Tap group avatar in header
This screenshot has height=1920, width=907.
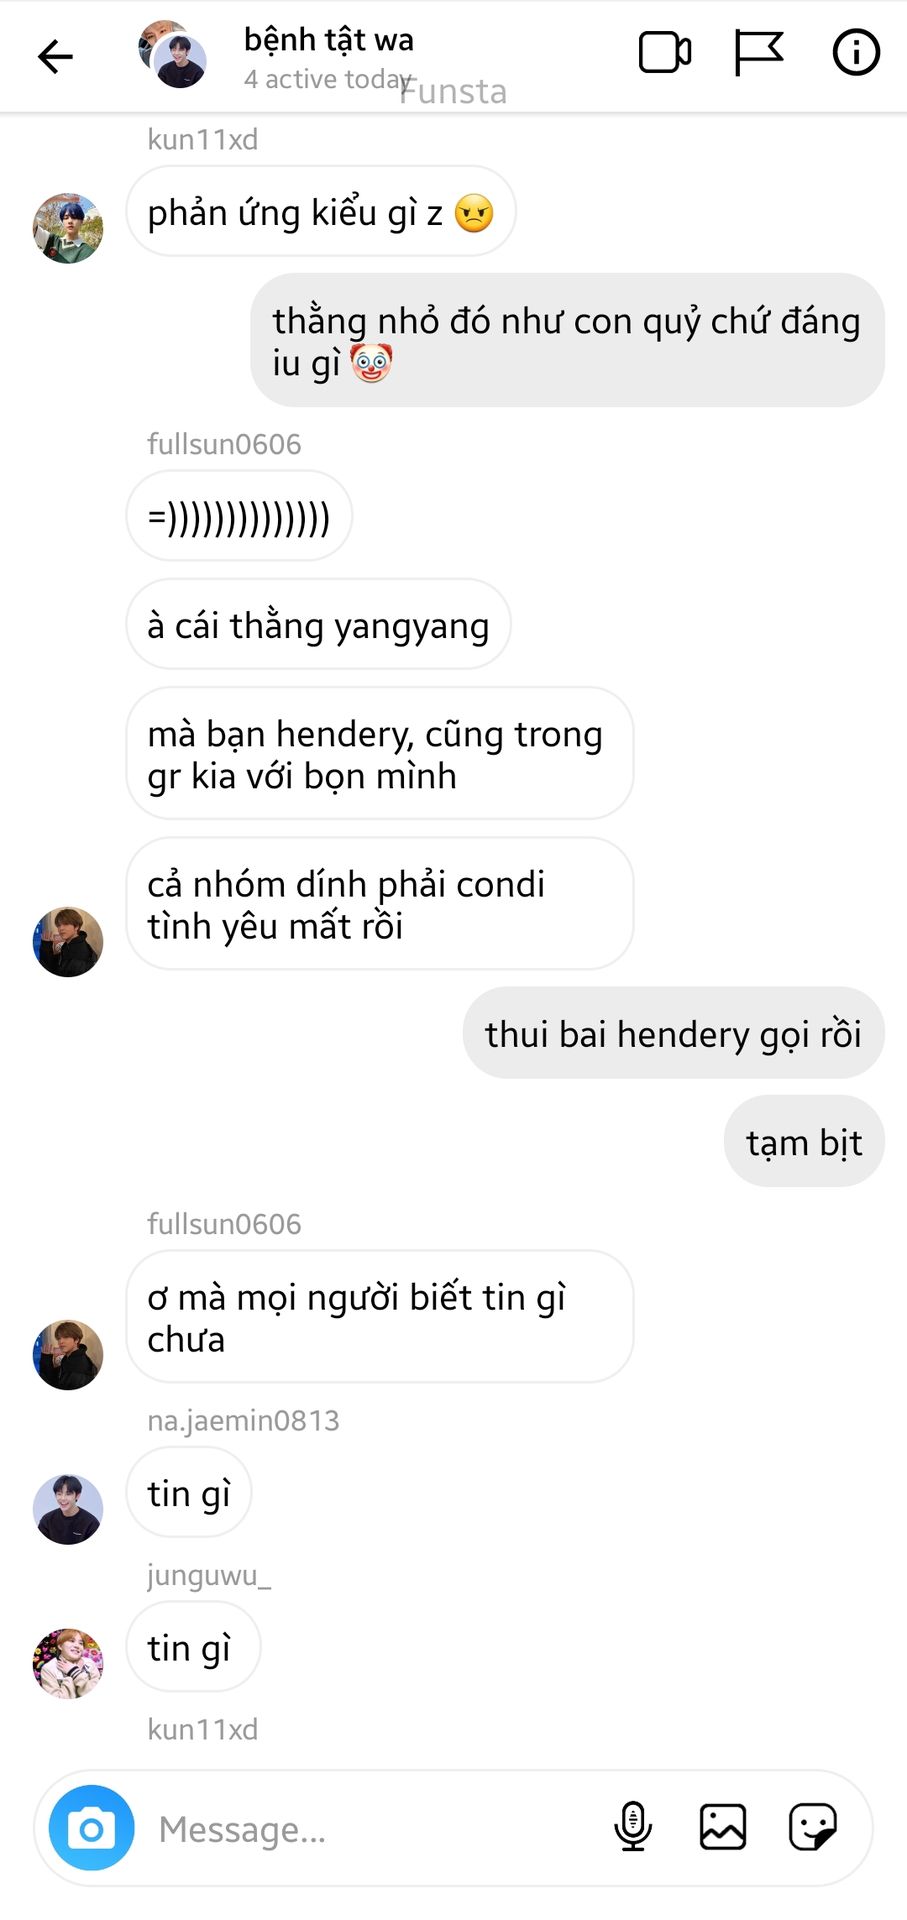(x=173, y=54)
